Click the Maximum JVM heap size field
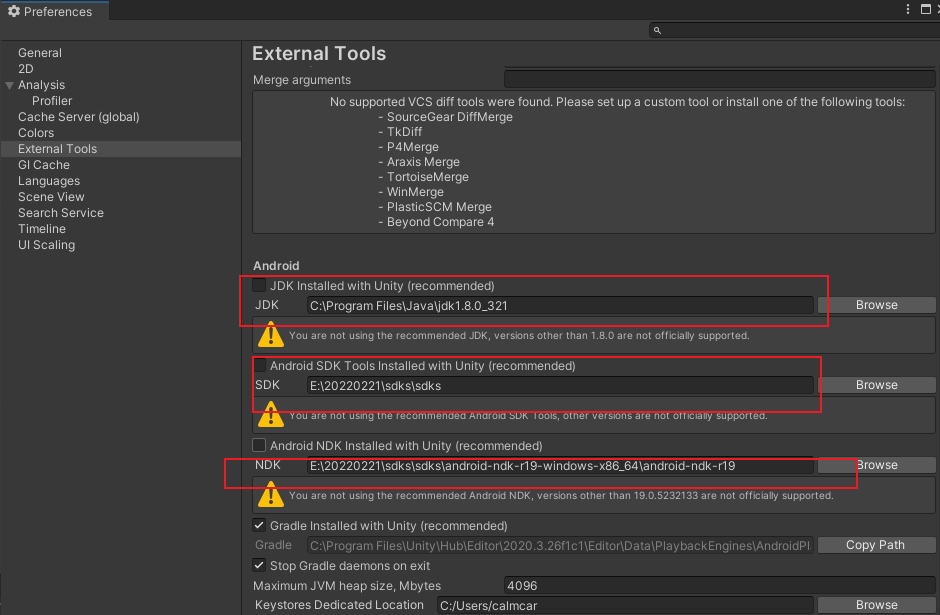 (x=719, y=586)
